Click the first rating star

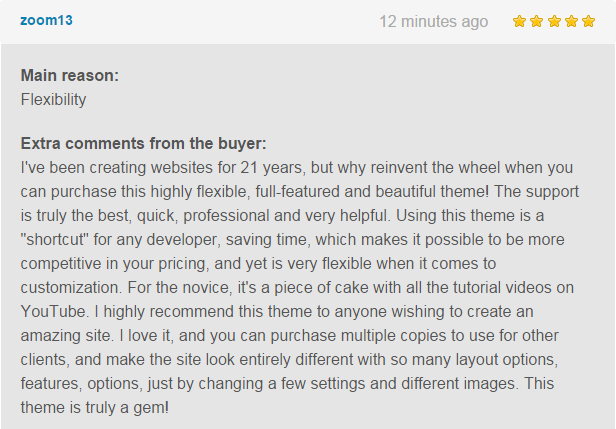[520, 21]
